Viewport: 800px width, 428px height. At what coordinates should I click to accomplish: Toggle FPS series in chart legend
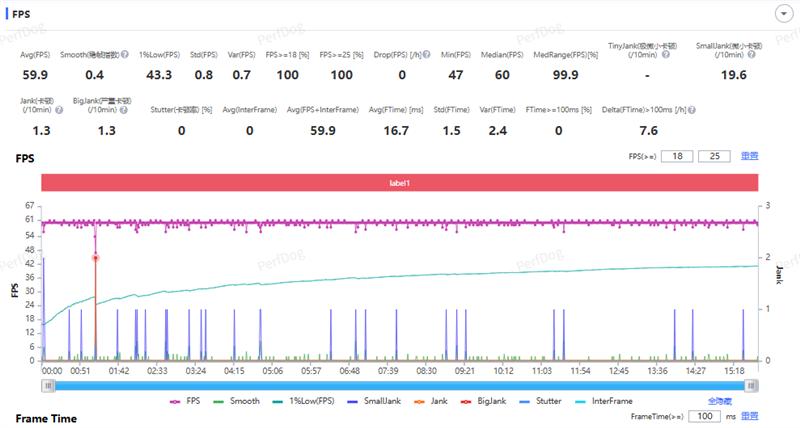(185, 401)
